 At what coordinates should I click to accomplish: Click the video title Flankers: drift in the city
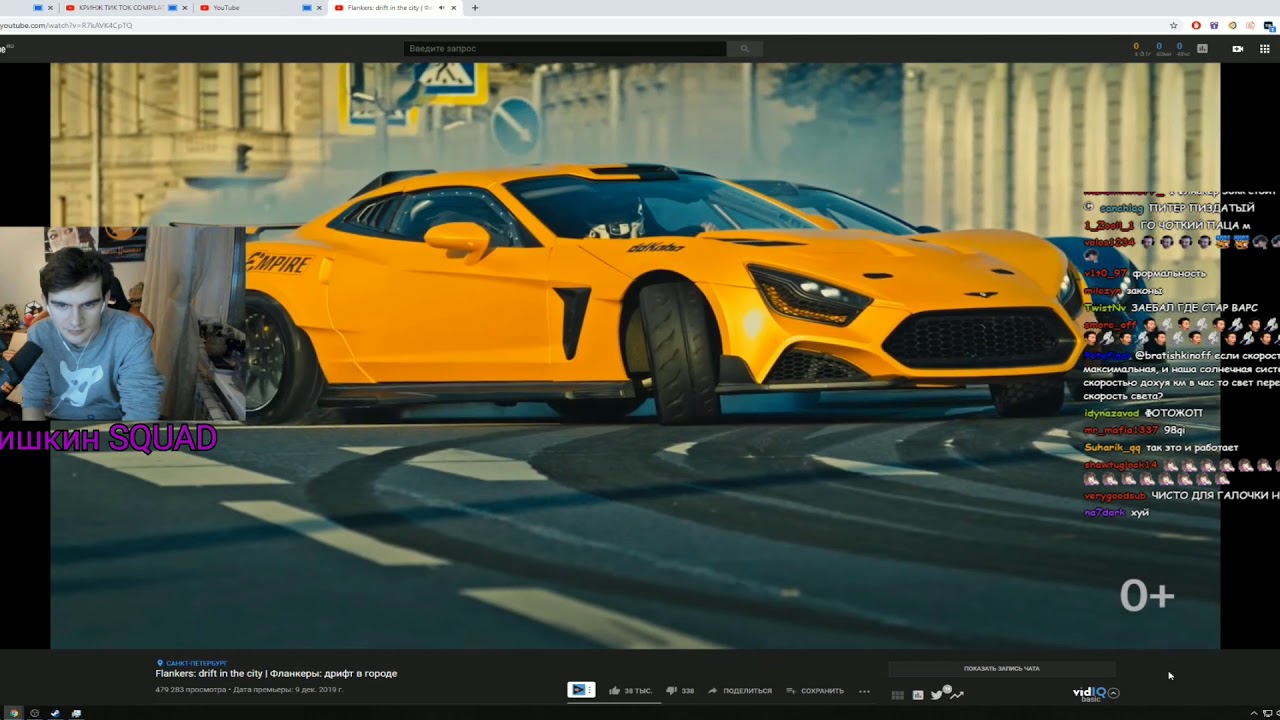[x=276, y=673]
